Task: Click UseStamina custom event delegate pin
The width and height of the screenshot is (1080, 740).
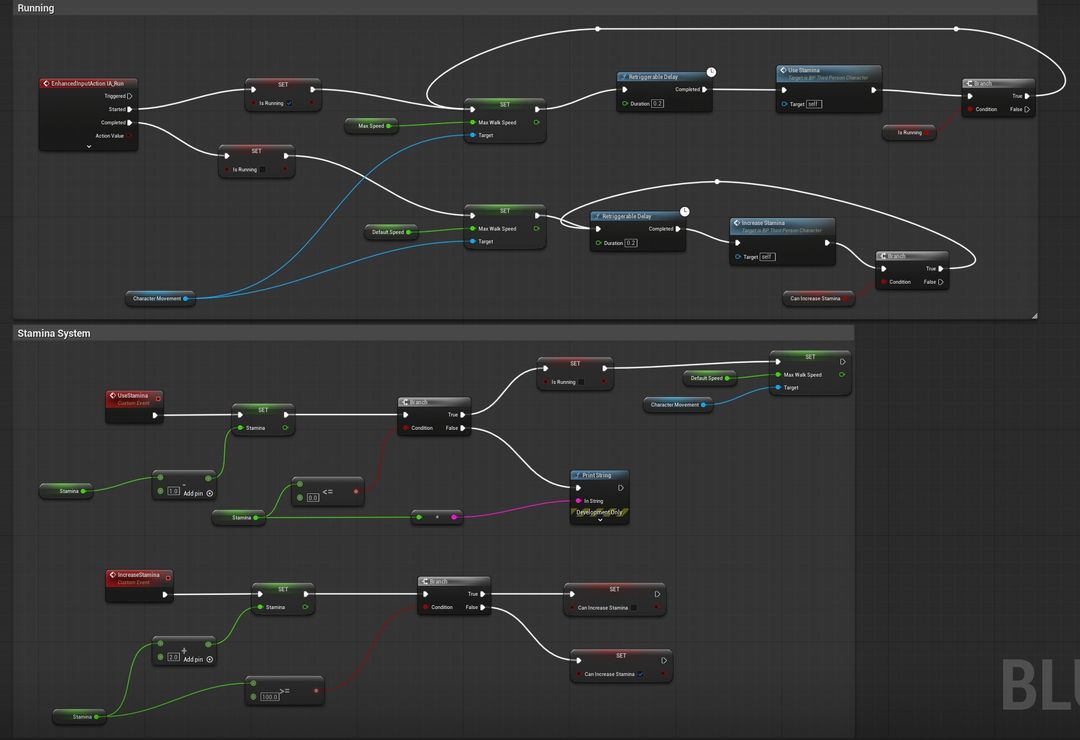Action: click(x=157, y=398)
